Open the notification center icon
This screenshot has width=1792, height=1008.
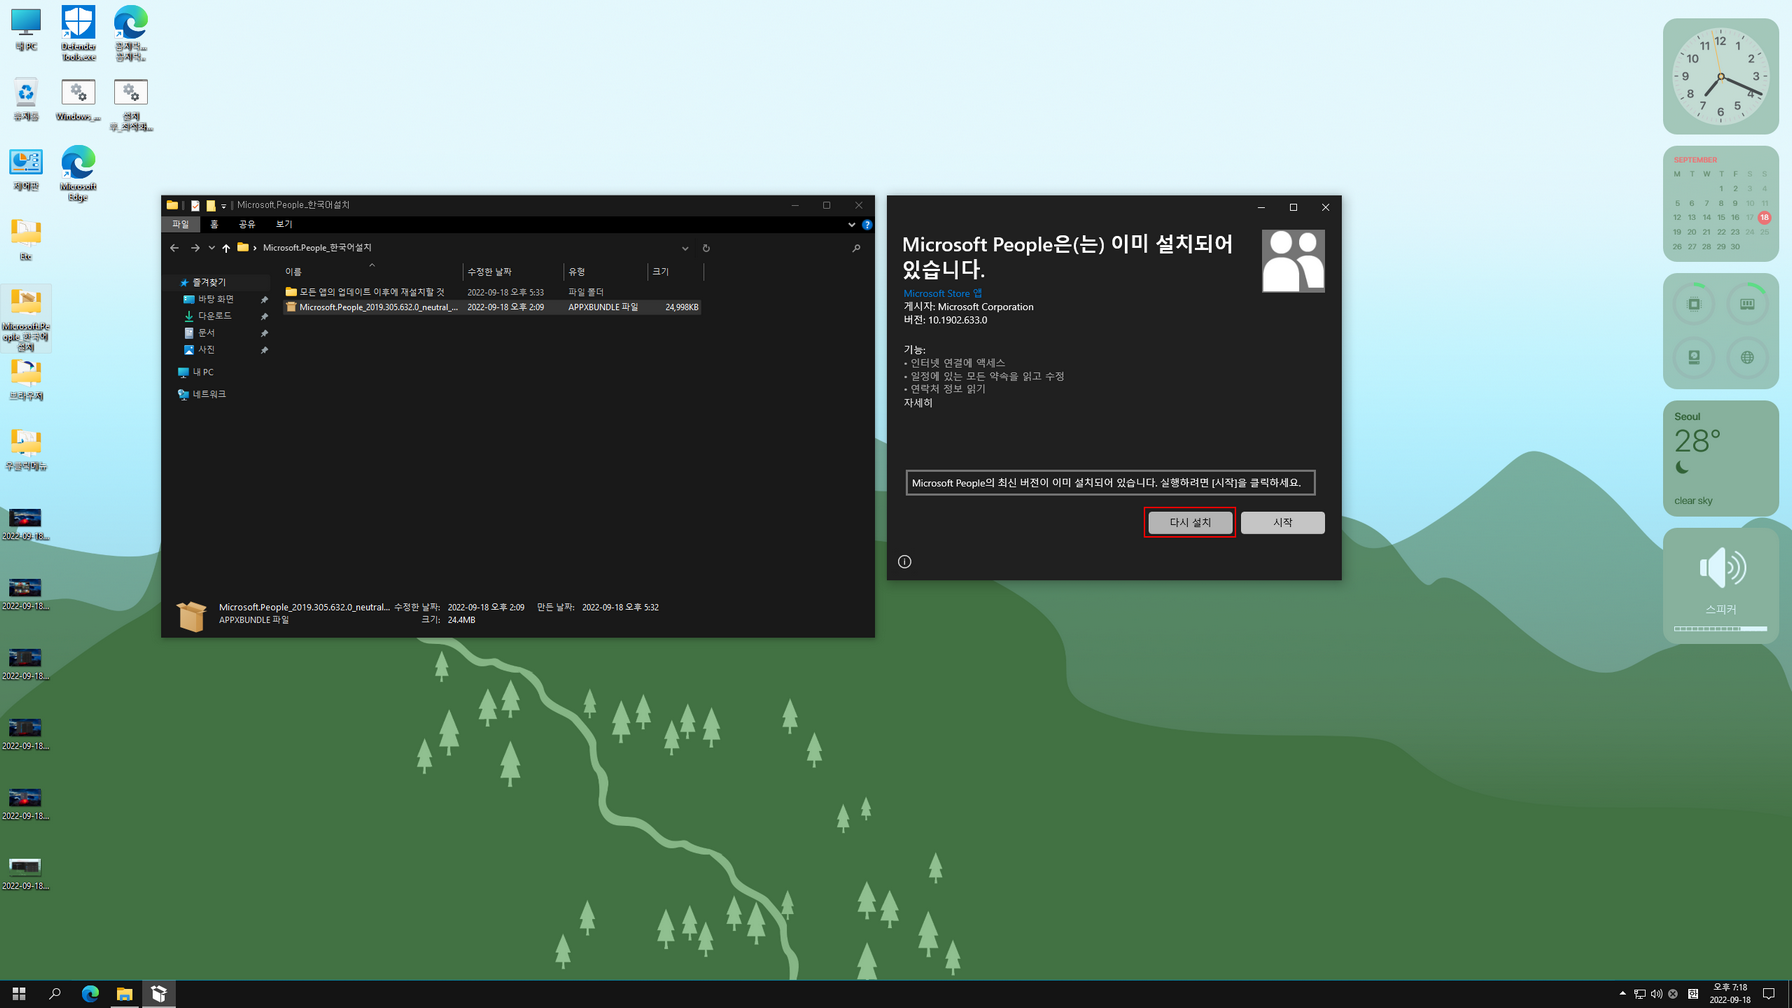(1769, 994)
